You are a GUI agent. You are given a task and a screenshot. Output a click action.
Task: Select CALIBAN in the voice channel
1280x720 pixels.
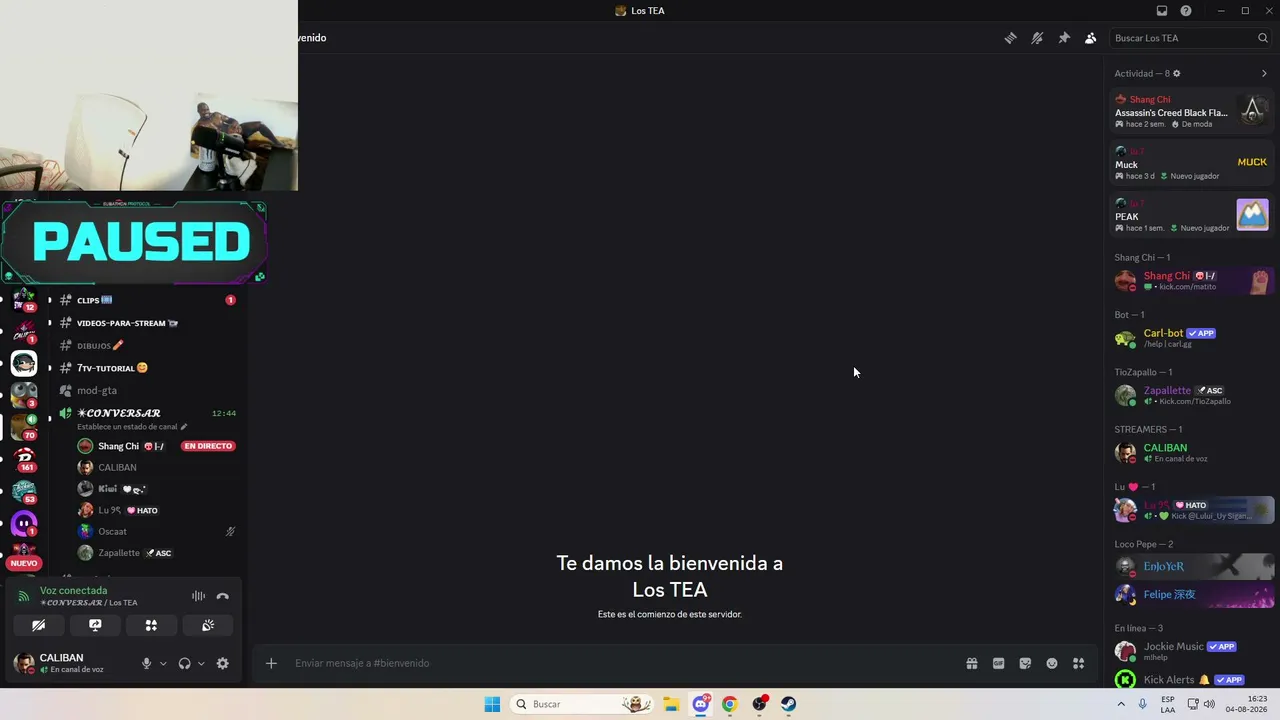(155, 467)
